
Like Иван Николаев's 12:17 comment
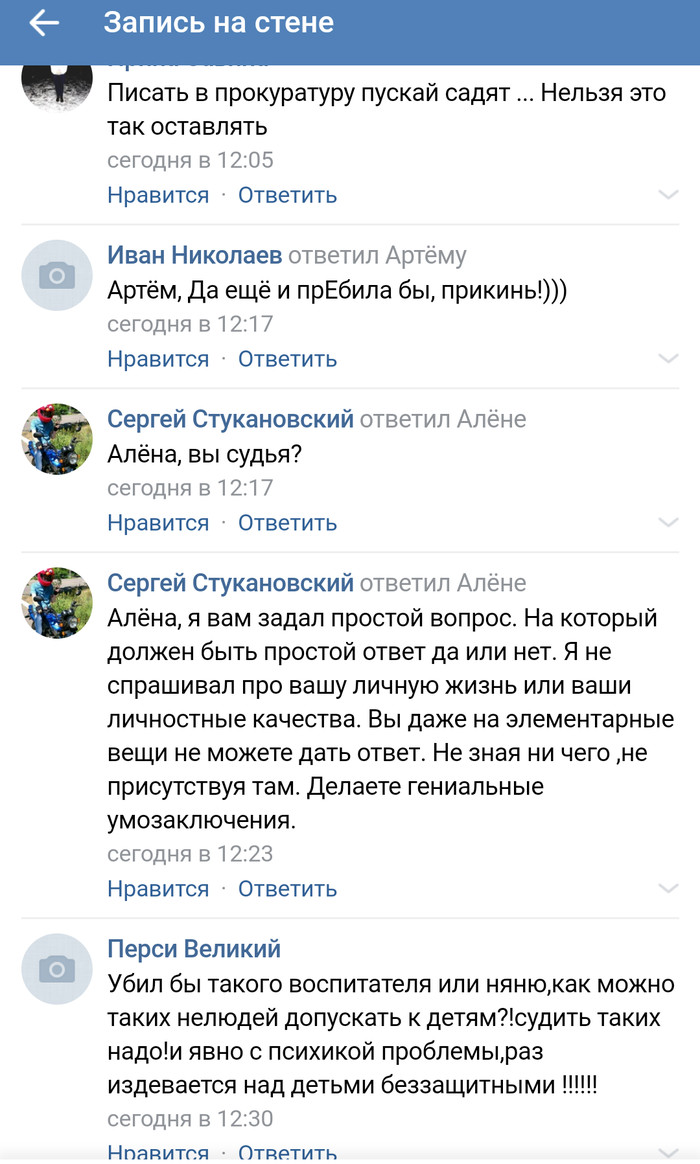point(158,359)
